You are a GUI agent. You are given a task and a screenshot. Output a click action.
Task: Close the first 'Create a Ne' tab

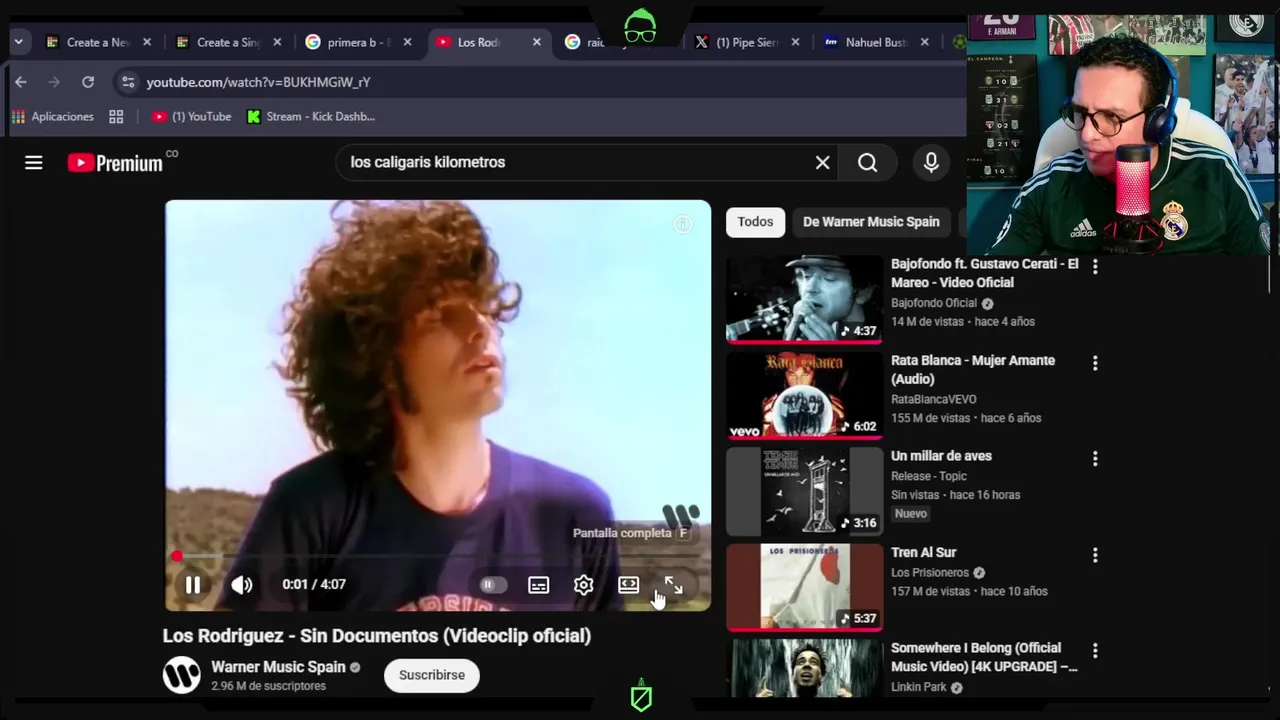147,42
